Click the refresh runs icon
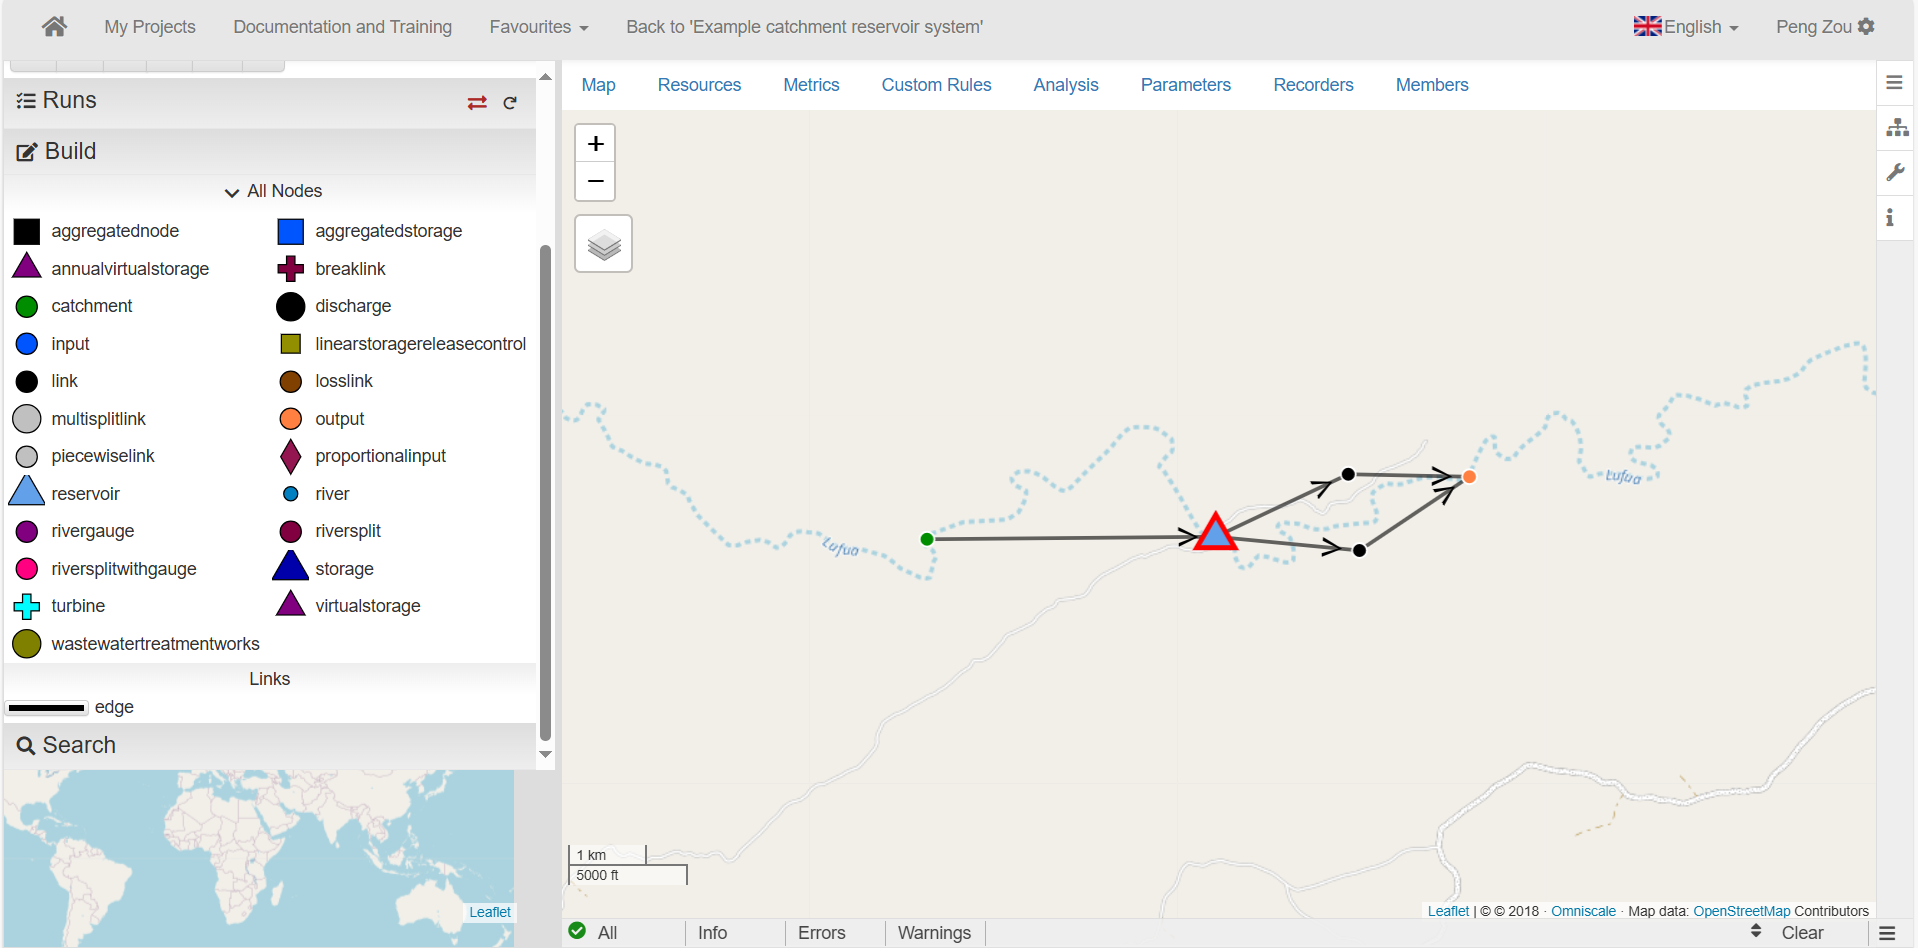Screen dimensions: 1918x948 (510, 103)
